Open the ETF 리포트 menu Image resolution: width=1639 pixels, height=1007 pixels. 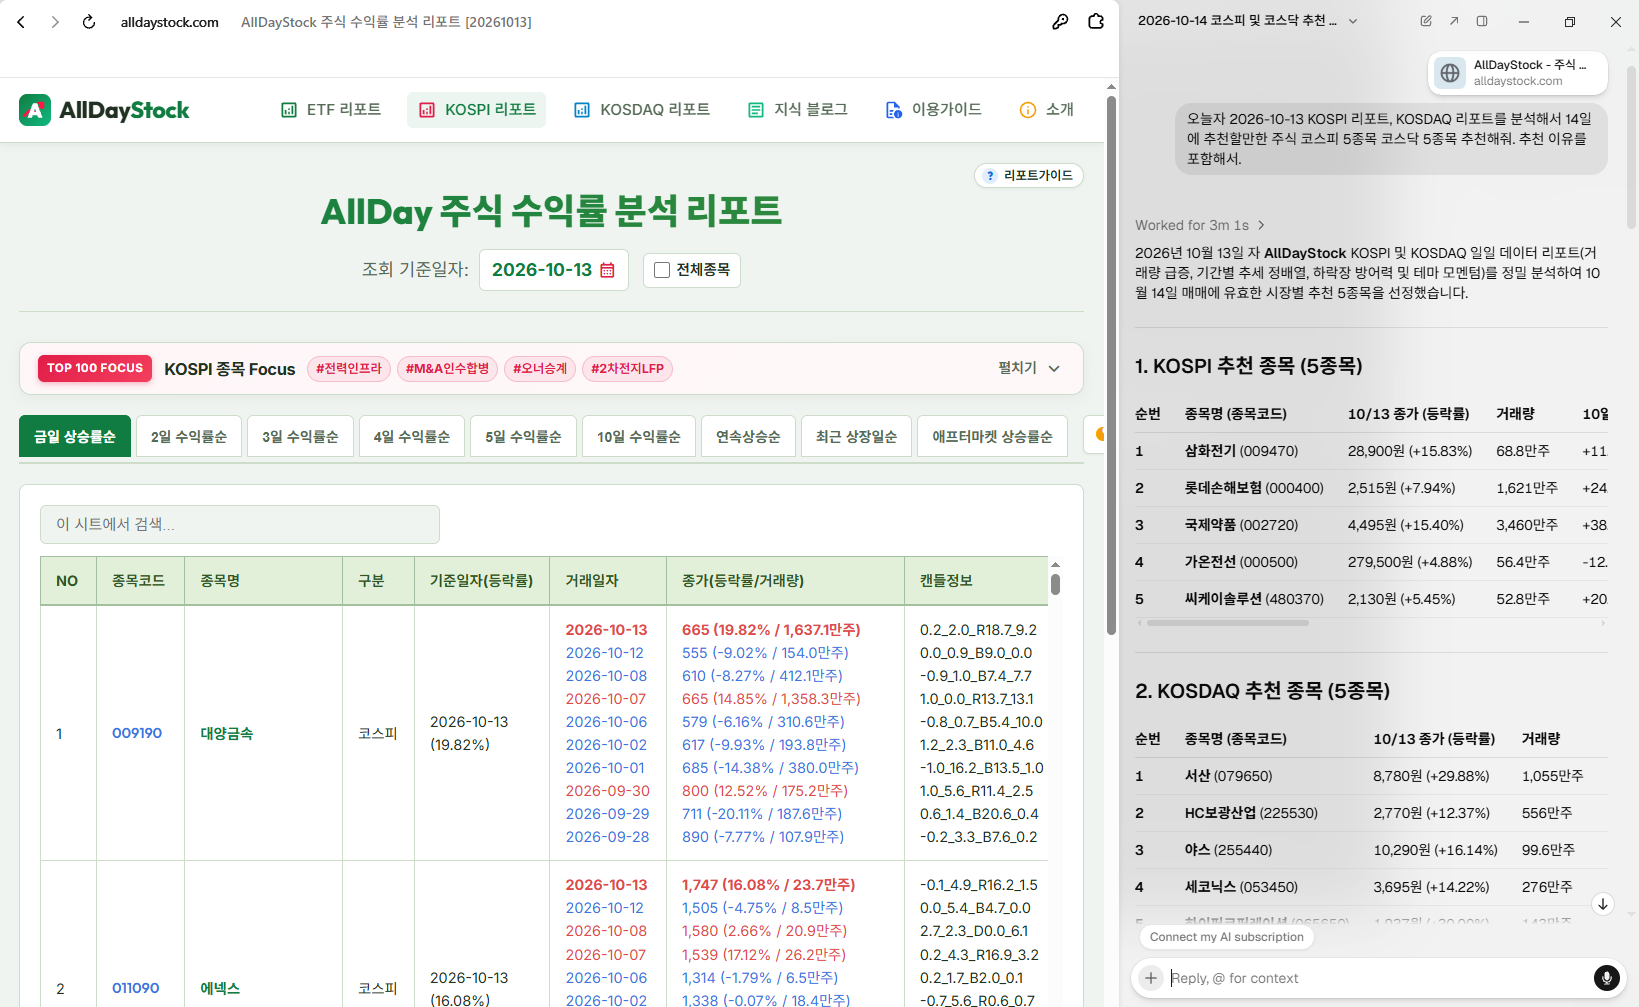(x=331, y=110)
